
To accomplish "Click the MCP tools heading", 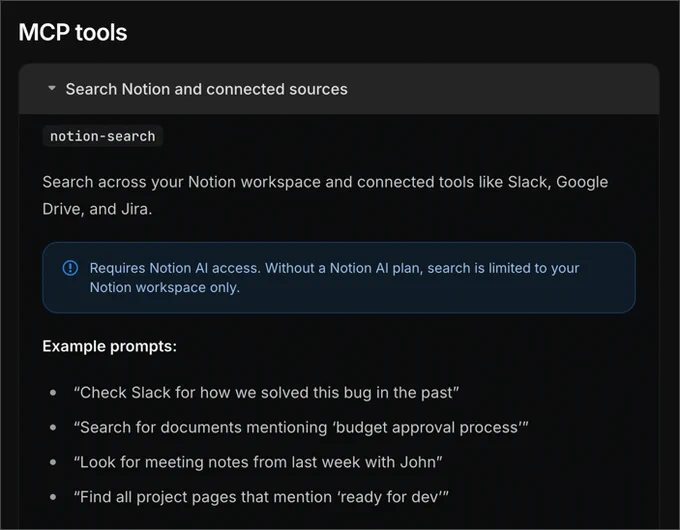I will (73, 33).
